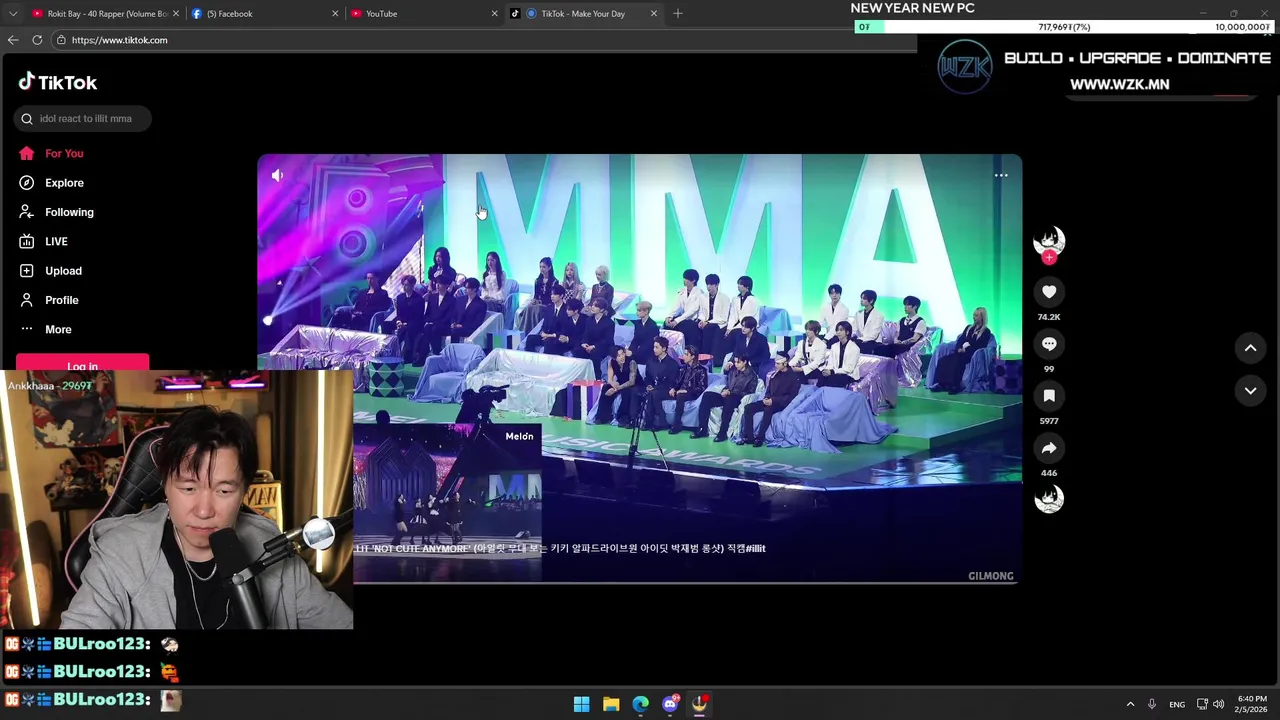The image size is (1280, 720).
Task: Open the video comments
Action: [1049, 343]
